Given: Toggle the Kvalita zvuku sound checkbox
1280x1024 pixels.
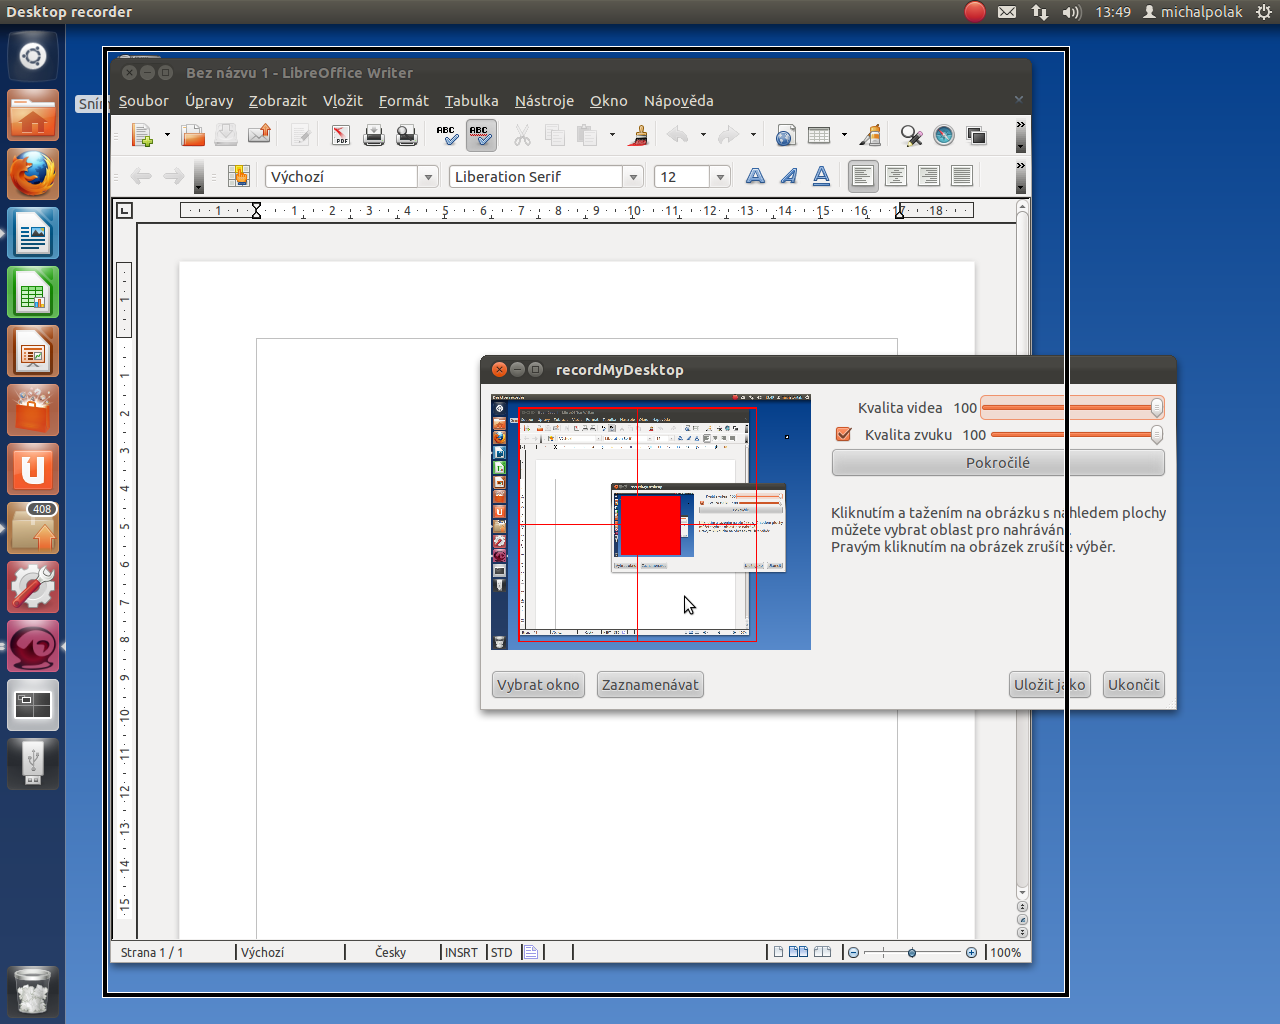Looking at the screenshot, I should coord(843,434).
